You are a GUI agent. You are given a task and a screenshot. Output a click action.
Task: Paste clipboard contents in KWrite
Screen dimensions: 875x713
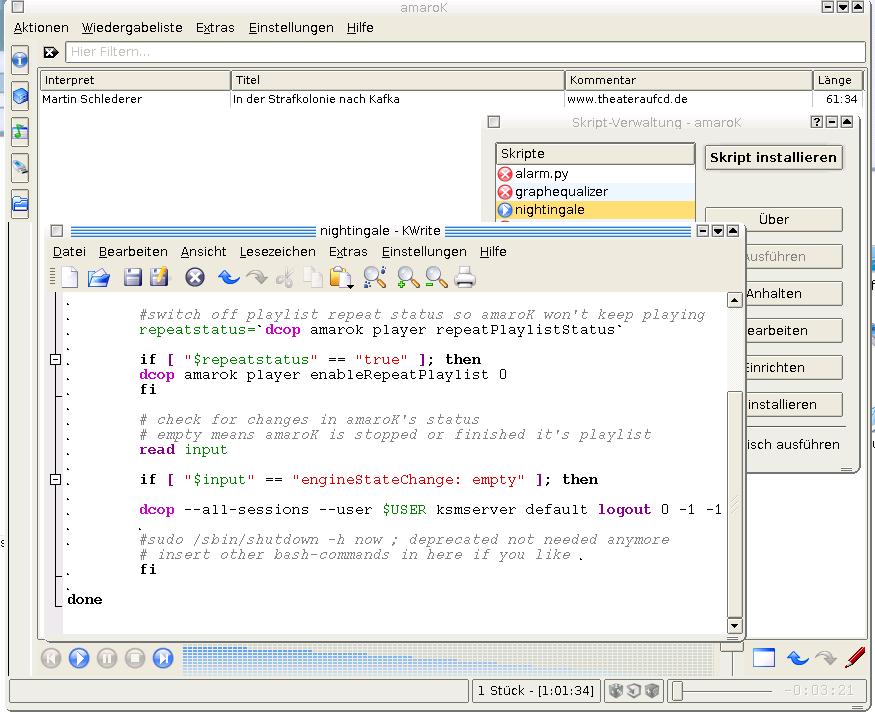pyautogui.click(x=340, y=277)
